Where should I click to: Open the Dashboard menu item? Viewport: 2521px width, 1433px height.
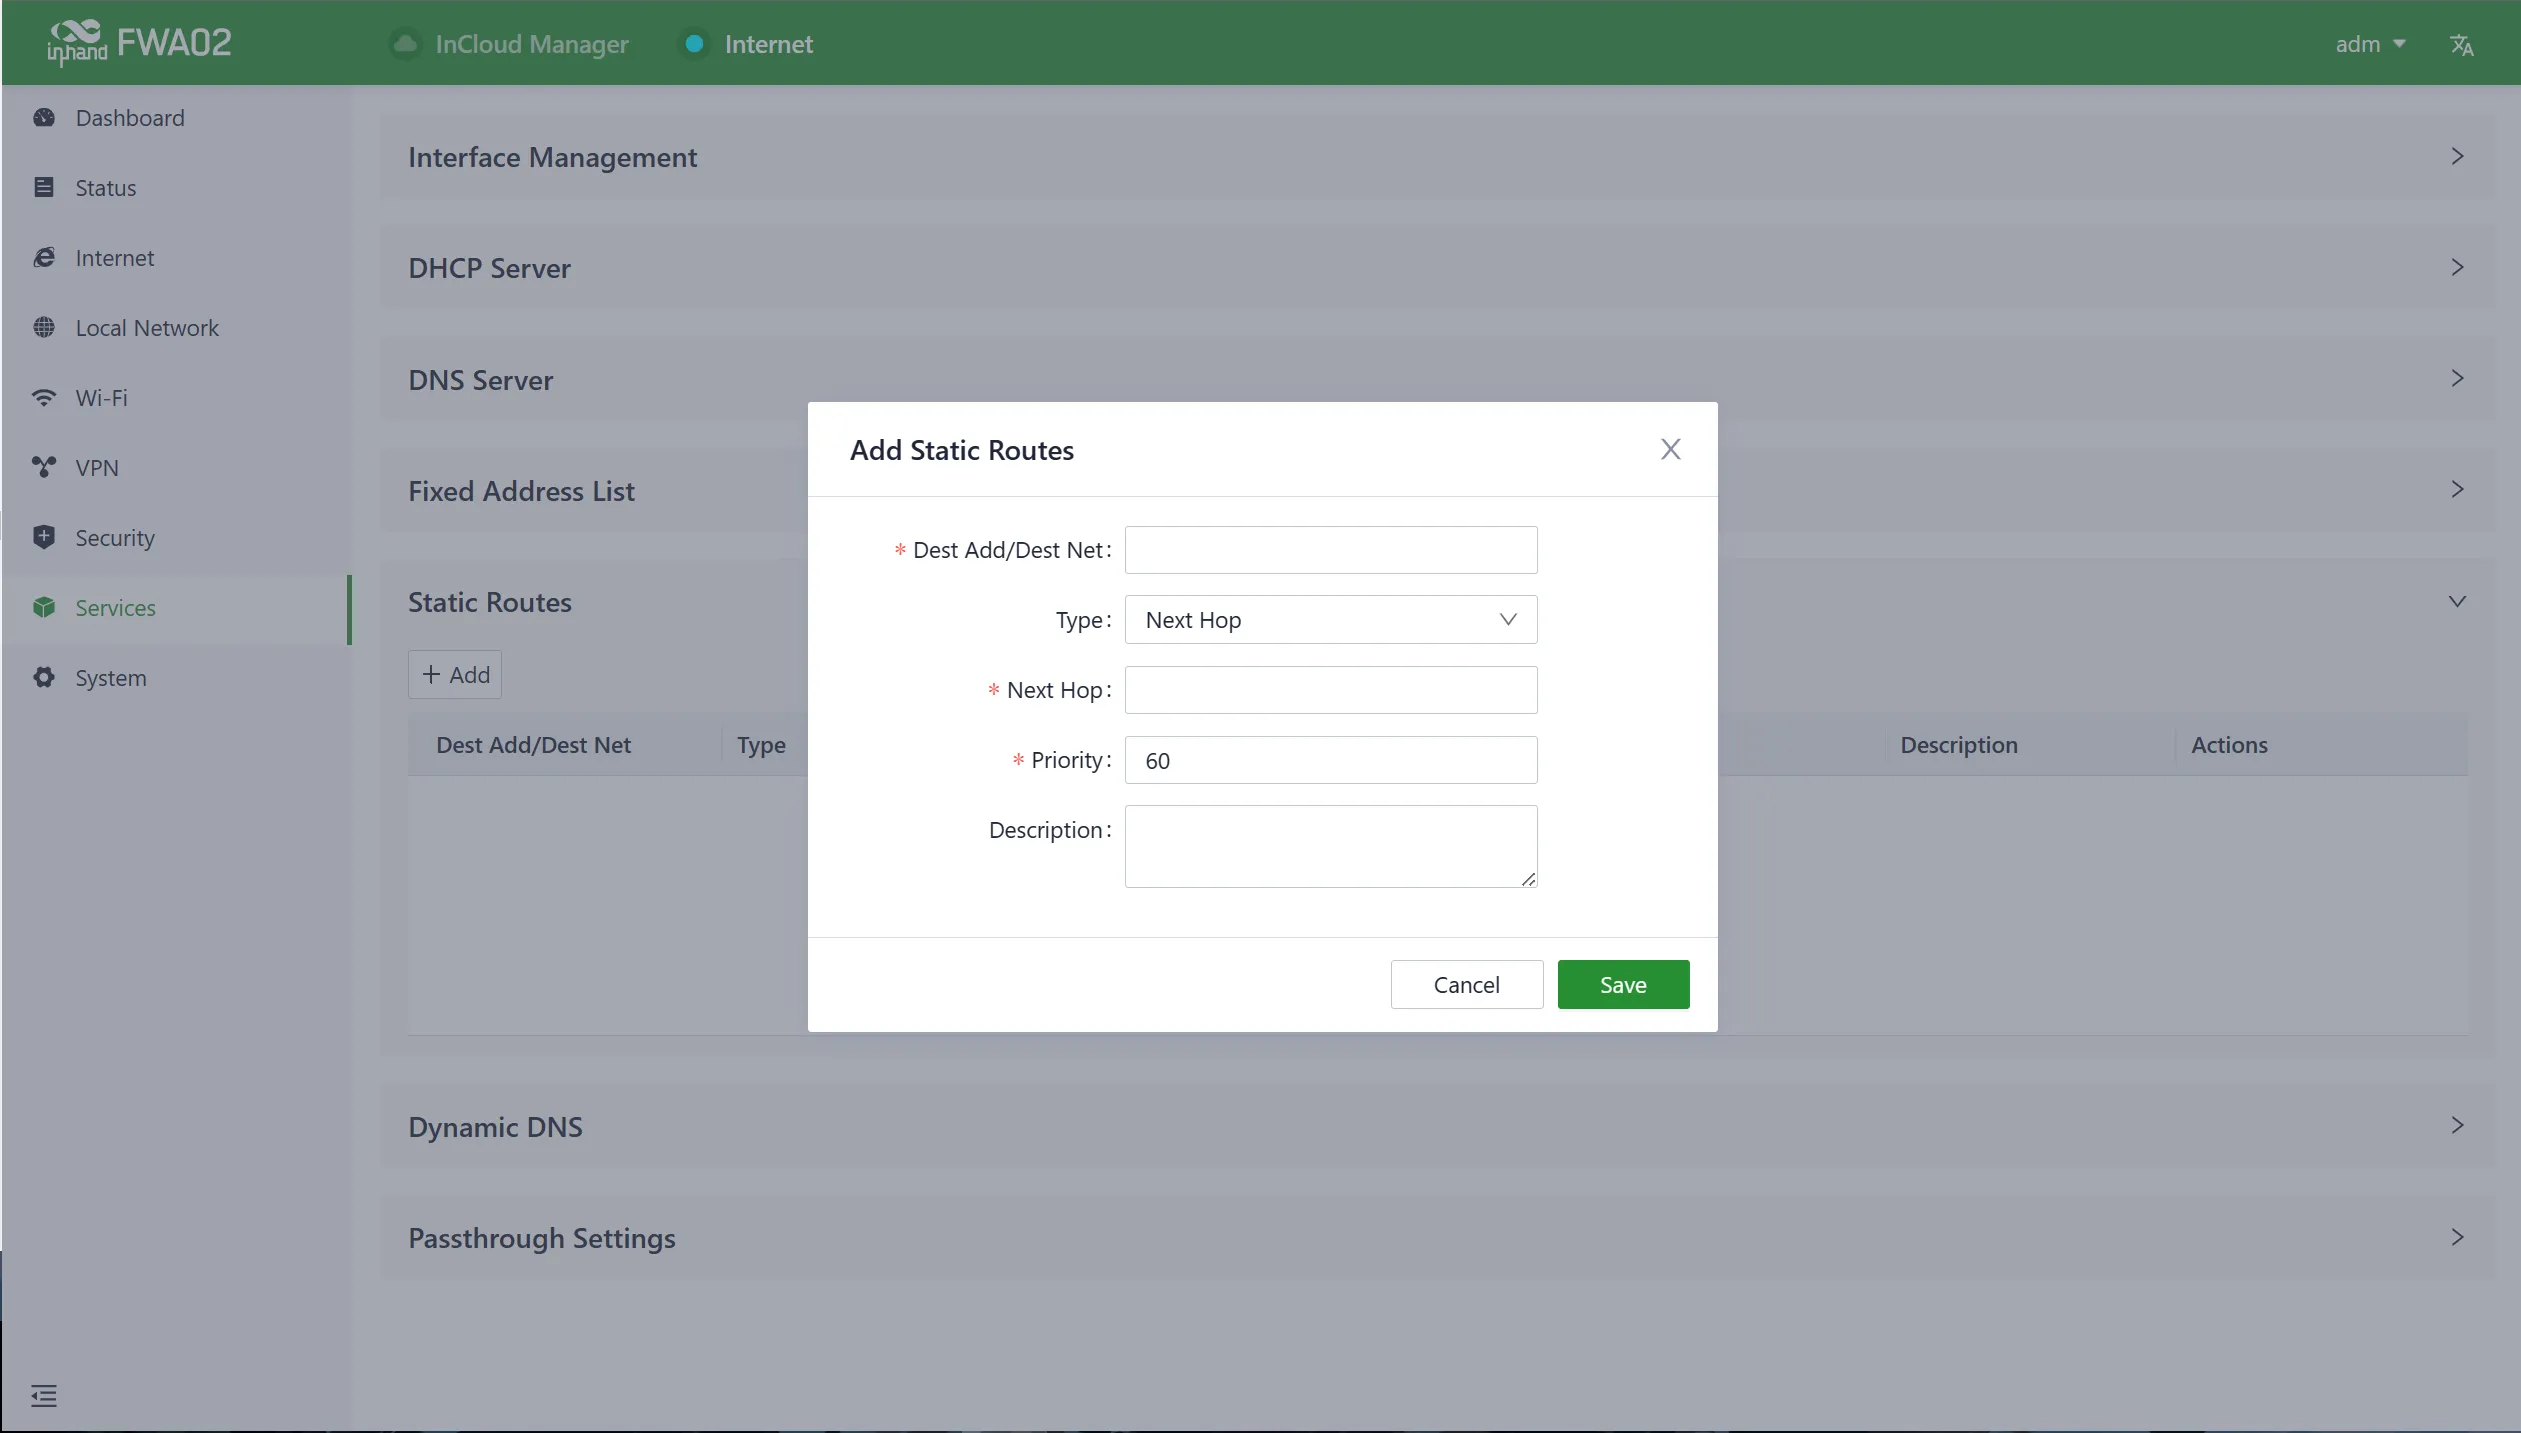(x=176, y=118)
